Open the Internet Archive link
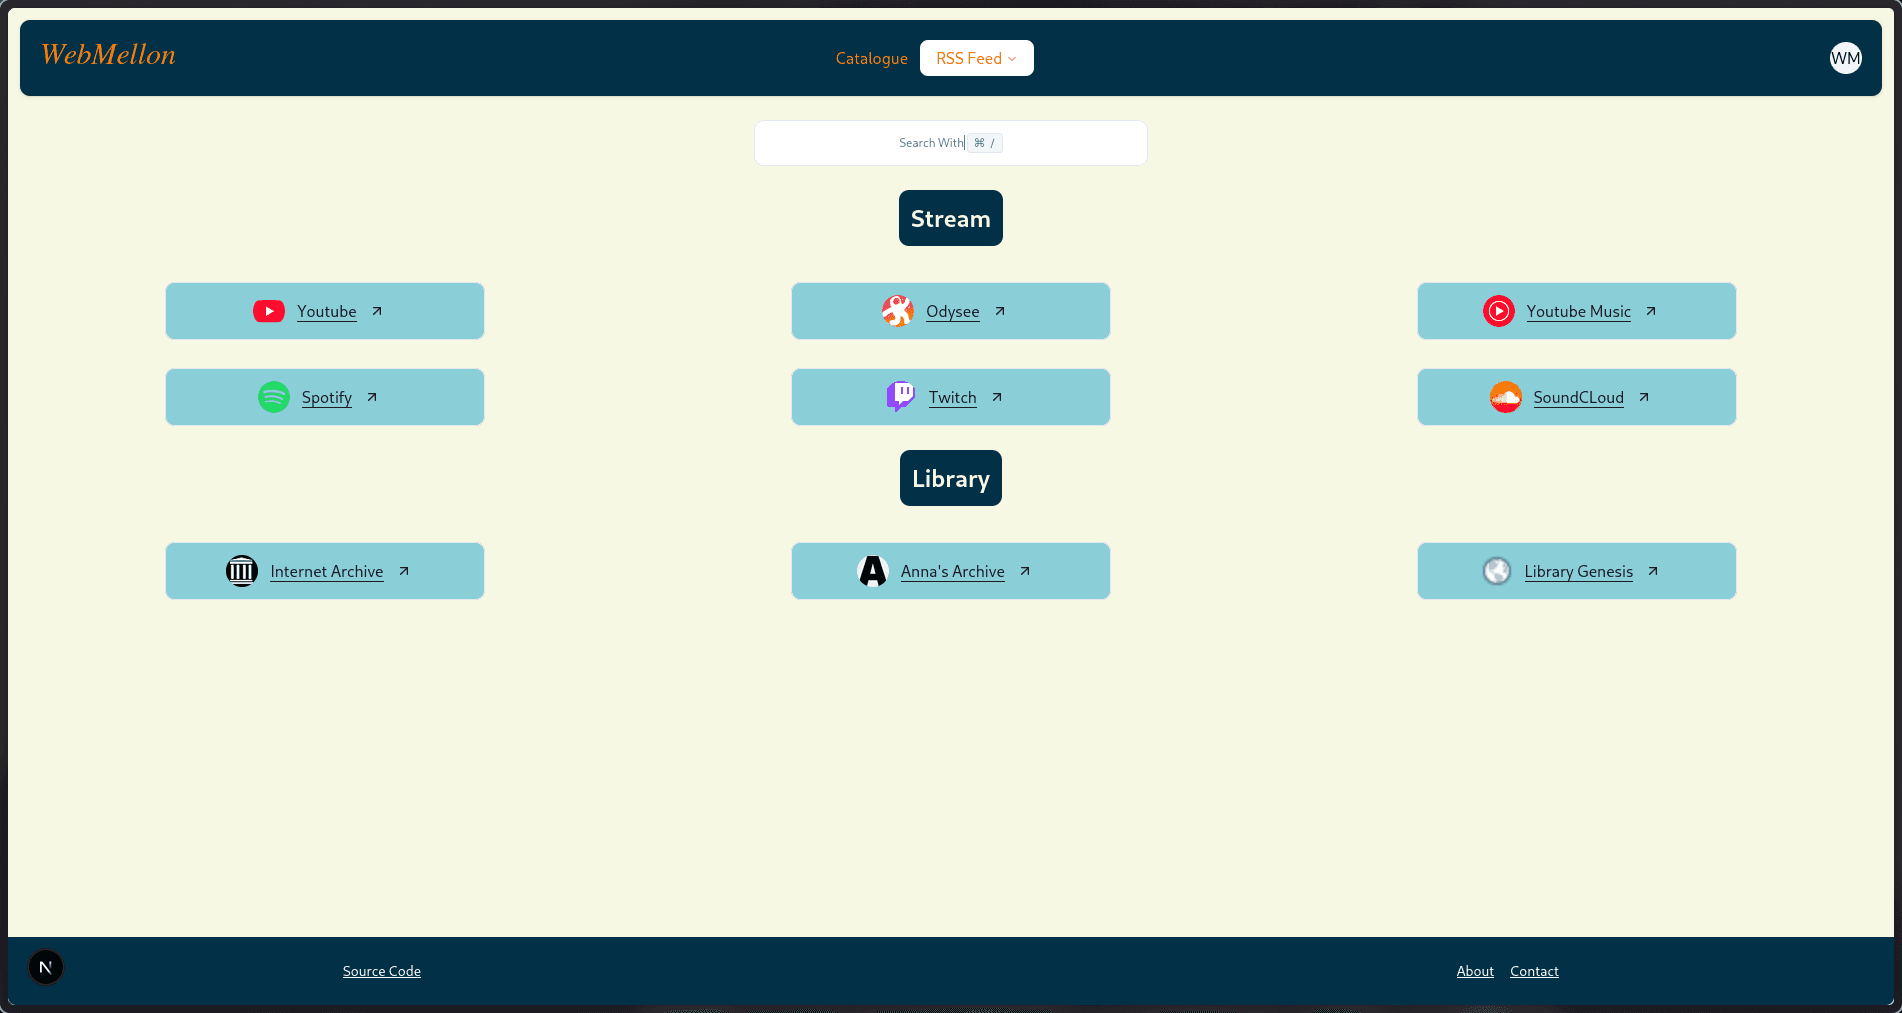The image size is (1902, 1013). (327, 571)
